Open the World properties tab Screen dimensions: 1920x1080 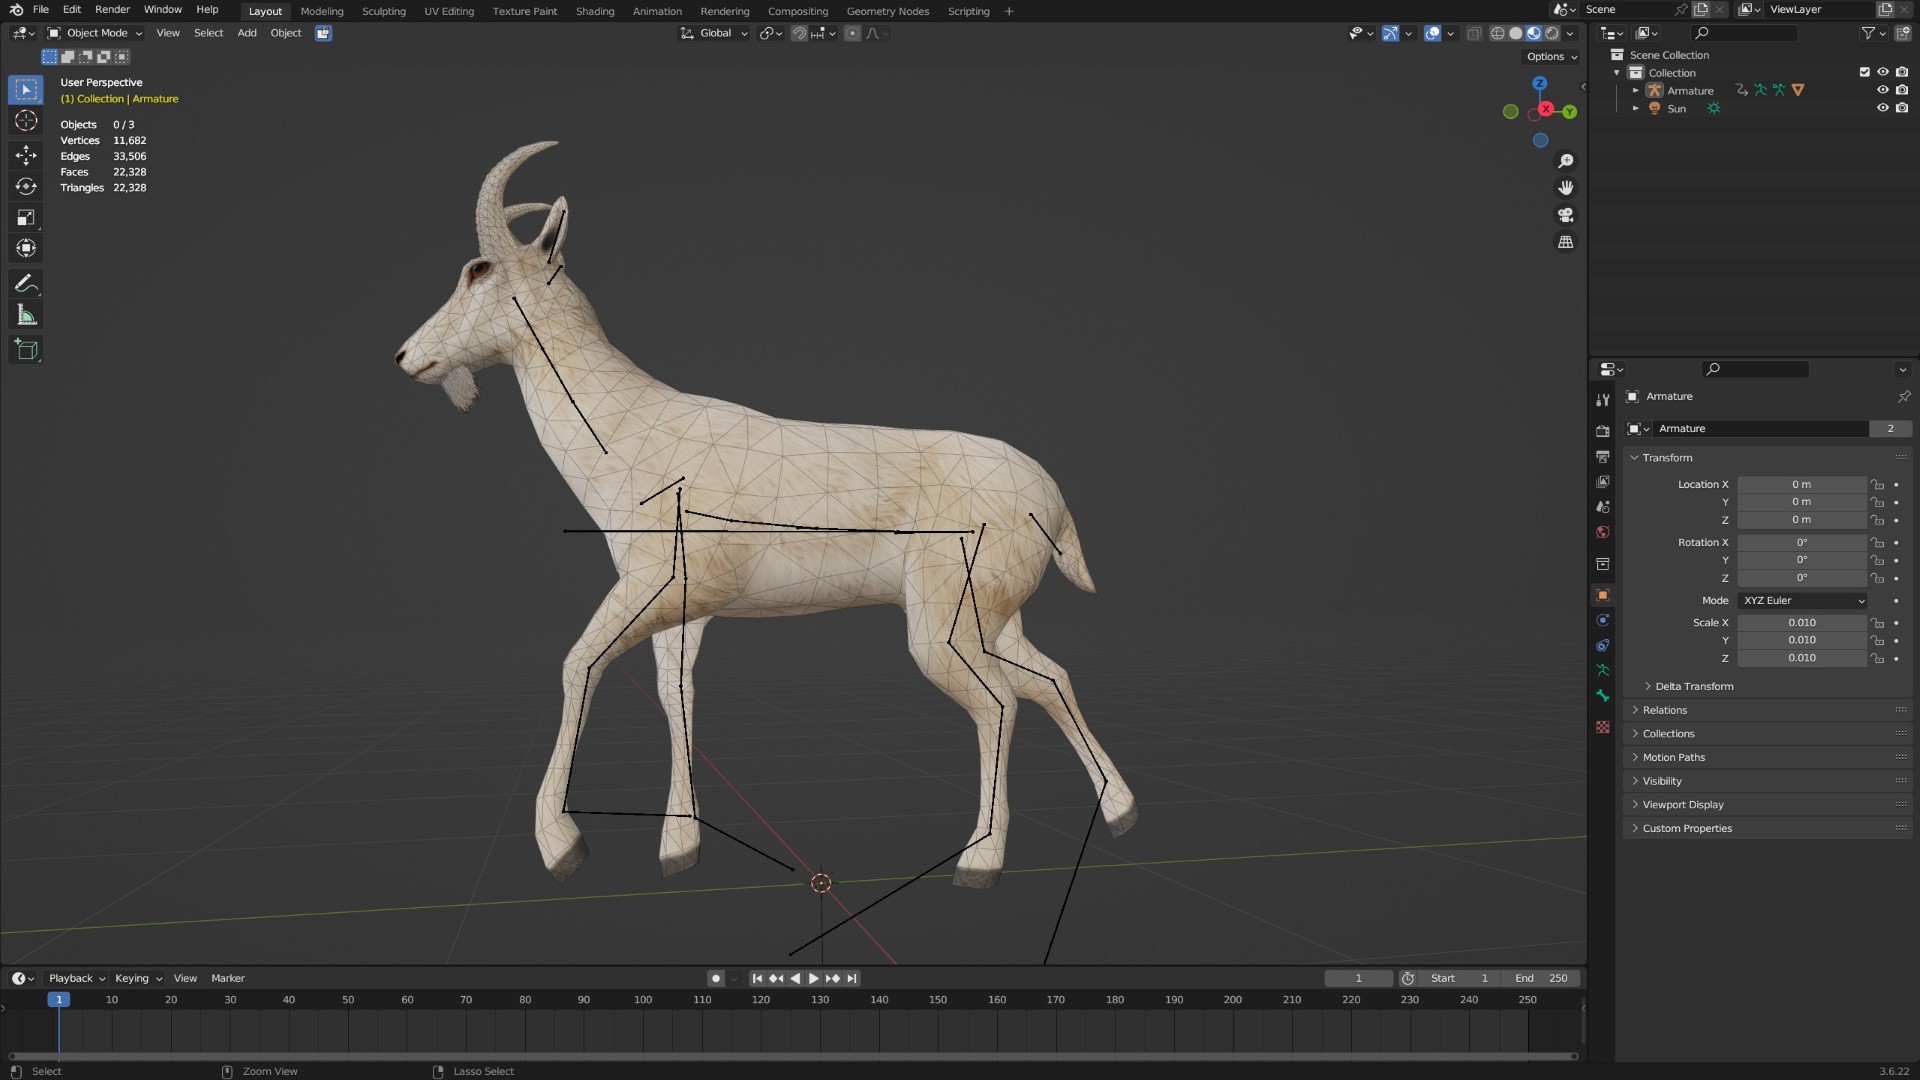(x=1603, y=532)
